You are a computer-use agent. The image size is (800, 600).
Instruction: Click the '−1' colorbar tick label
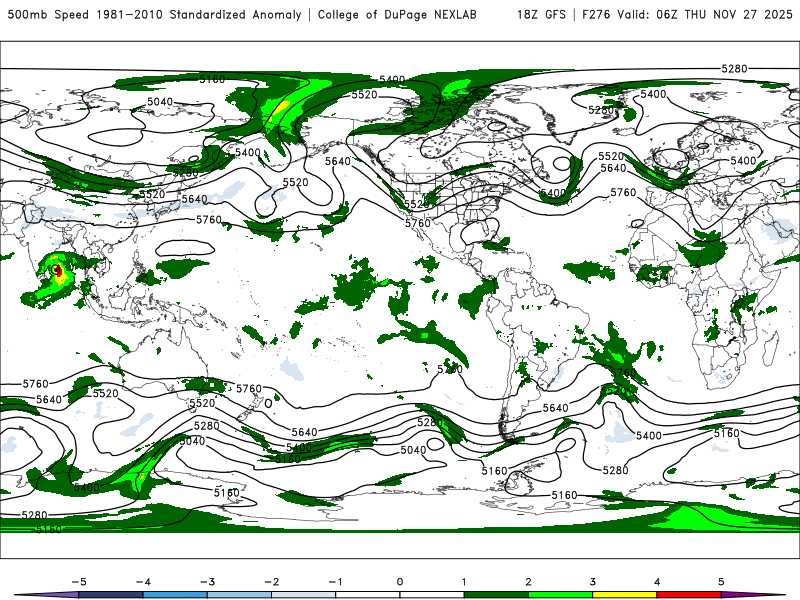click(335, 582)
